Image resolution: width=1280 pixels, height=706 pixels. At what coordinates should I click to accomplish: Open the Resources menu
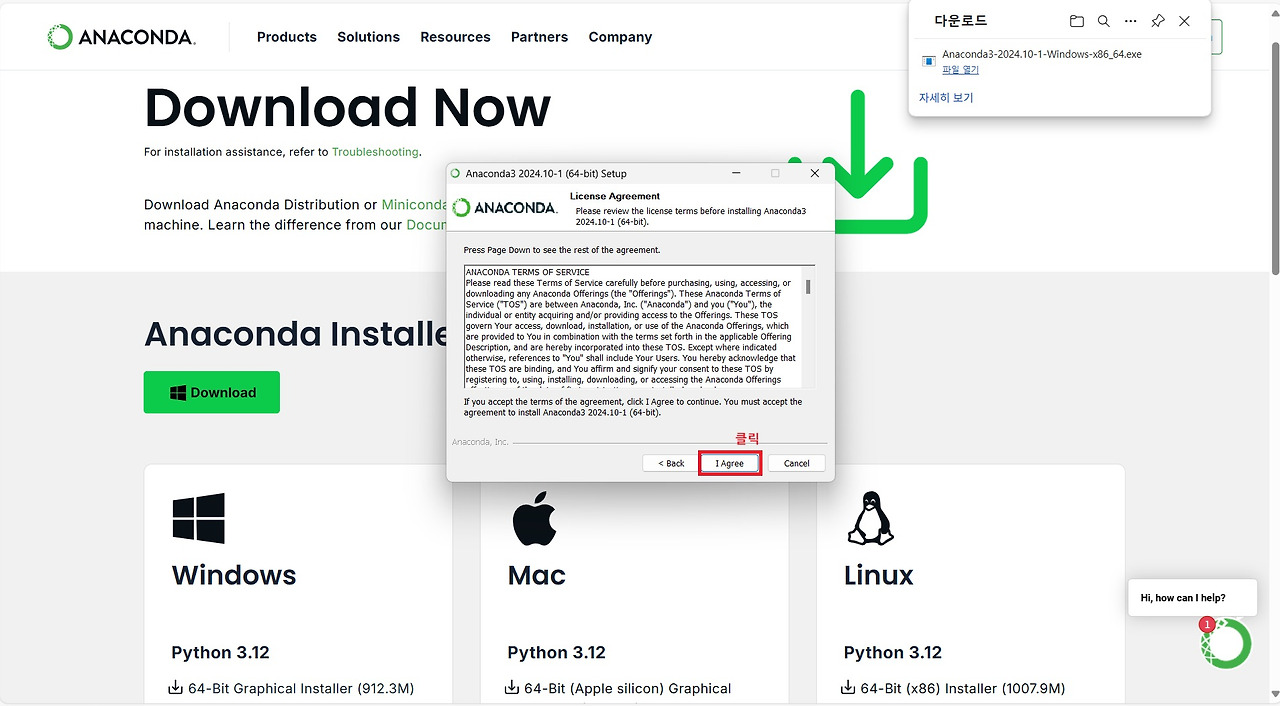click(455, 37)
